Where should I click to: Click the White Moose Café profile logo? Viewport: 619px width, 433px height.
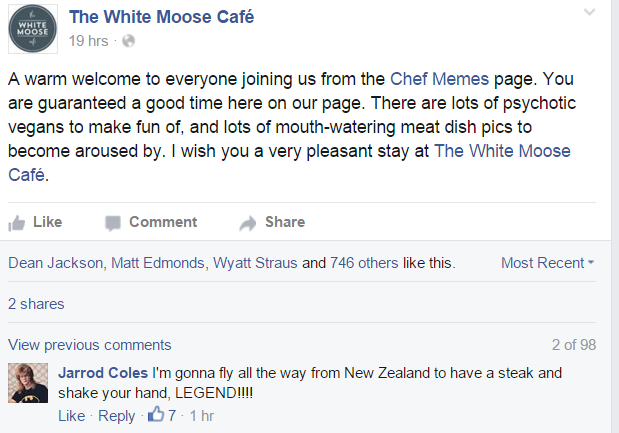[33, 29]
